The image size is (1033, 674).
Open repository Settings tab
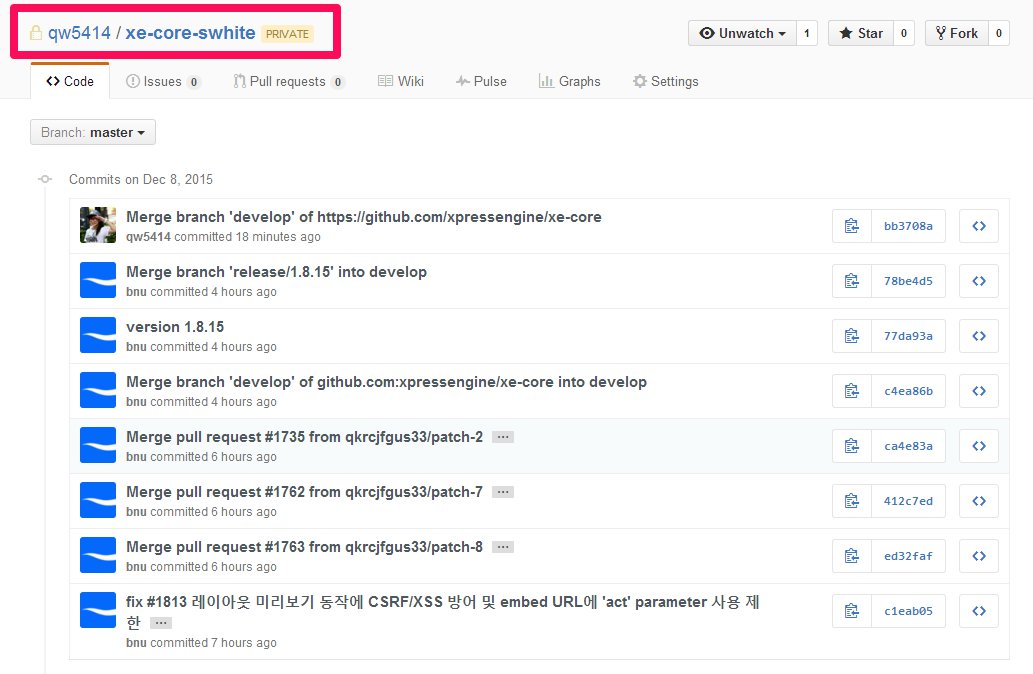click(665, 81)
